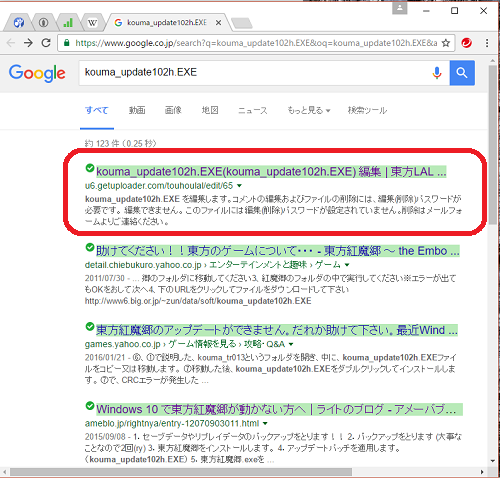Click the horizontal scrollbar thumb
Viewport: 500px width, 478px height.
point(181,472)
